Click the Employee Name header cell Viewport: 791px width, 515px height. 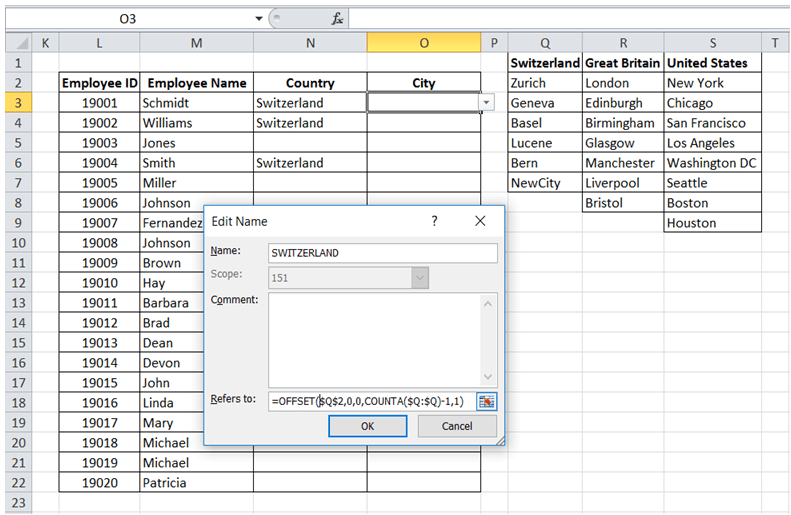tap(197, 83)
